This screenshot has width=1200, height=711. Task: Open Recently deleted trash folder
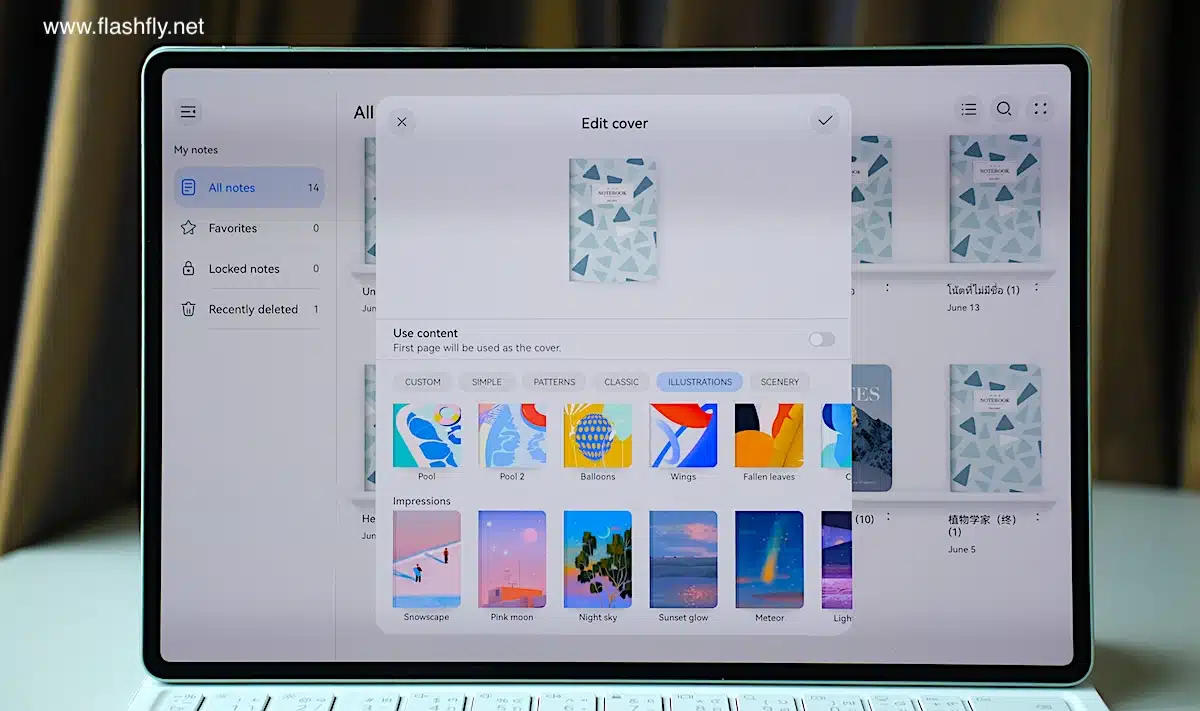[250, 309]
